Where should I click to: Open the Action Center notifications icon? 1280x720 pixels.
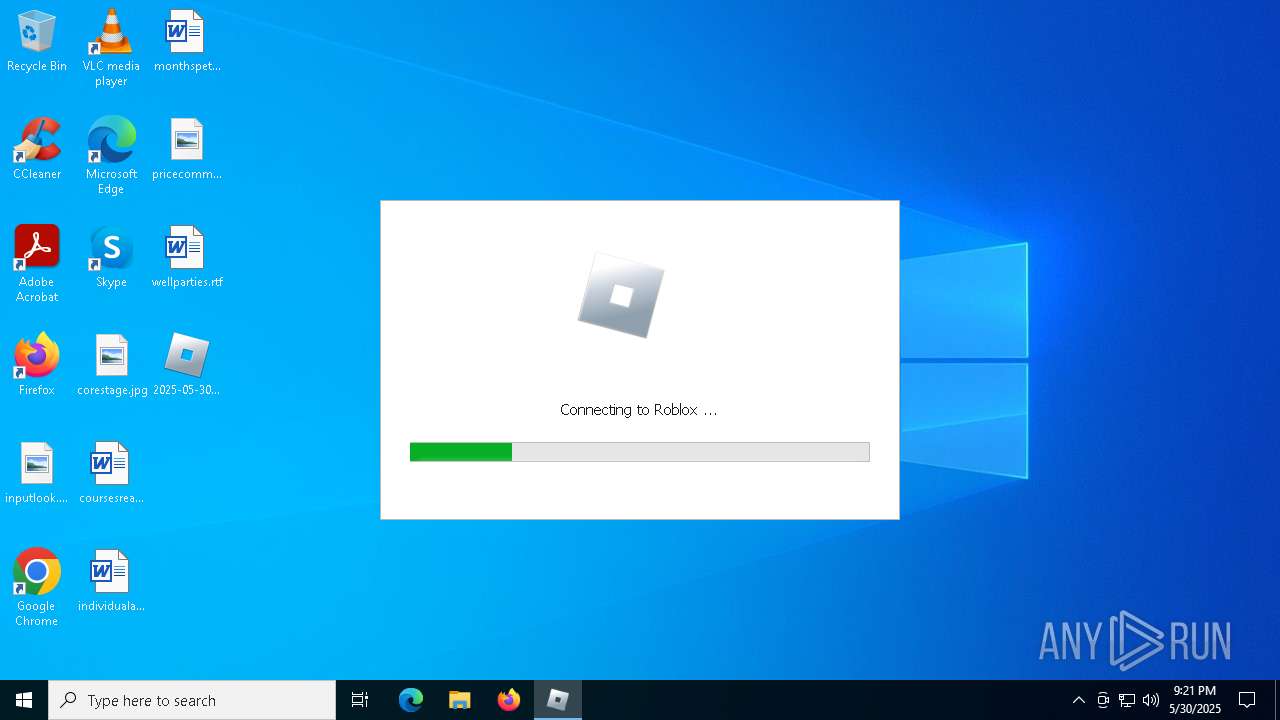pyautogui.click(x=1247, y=700)
